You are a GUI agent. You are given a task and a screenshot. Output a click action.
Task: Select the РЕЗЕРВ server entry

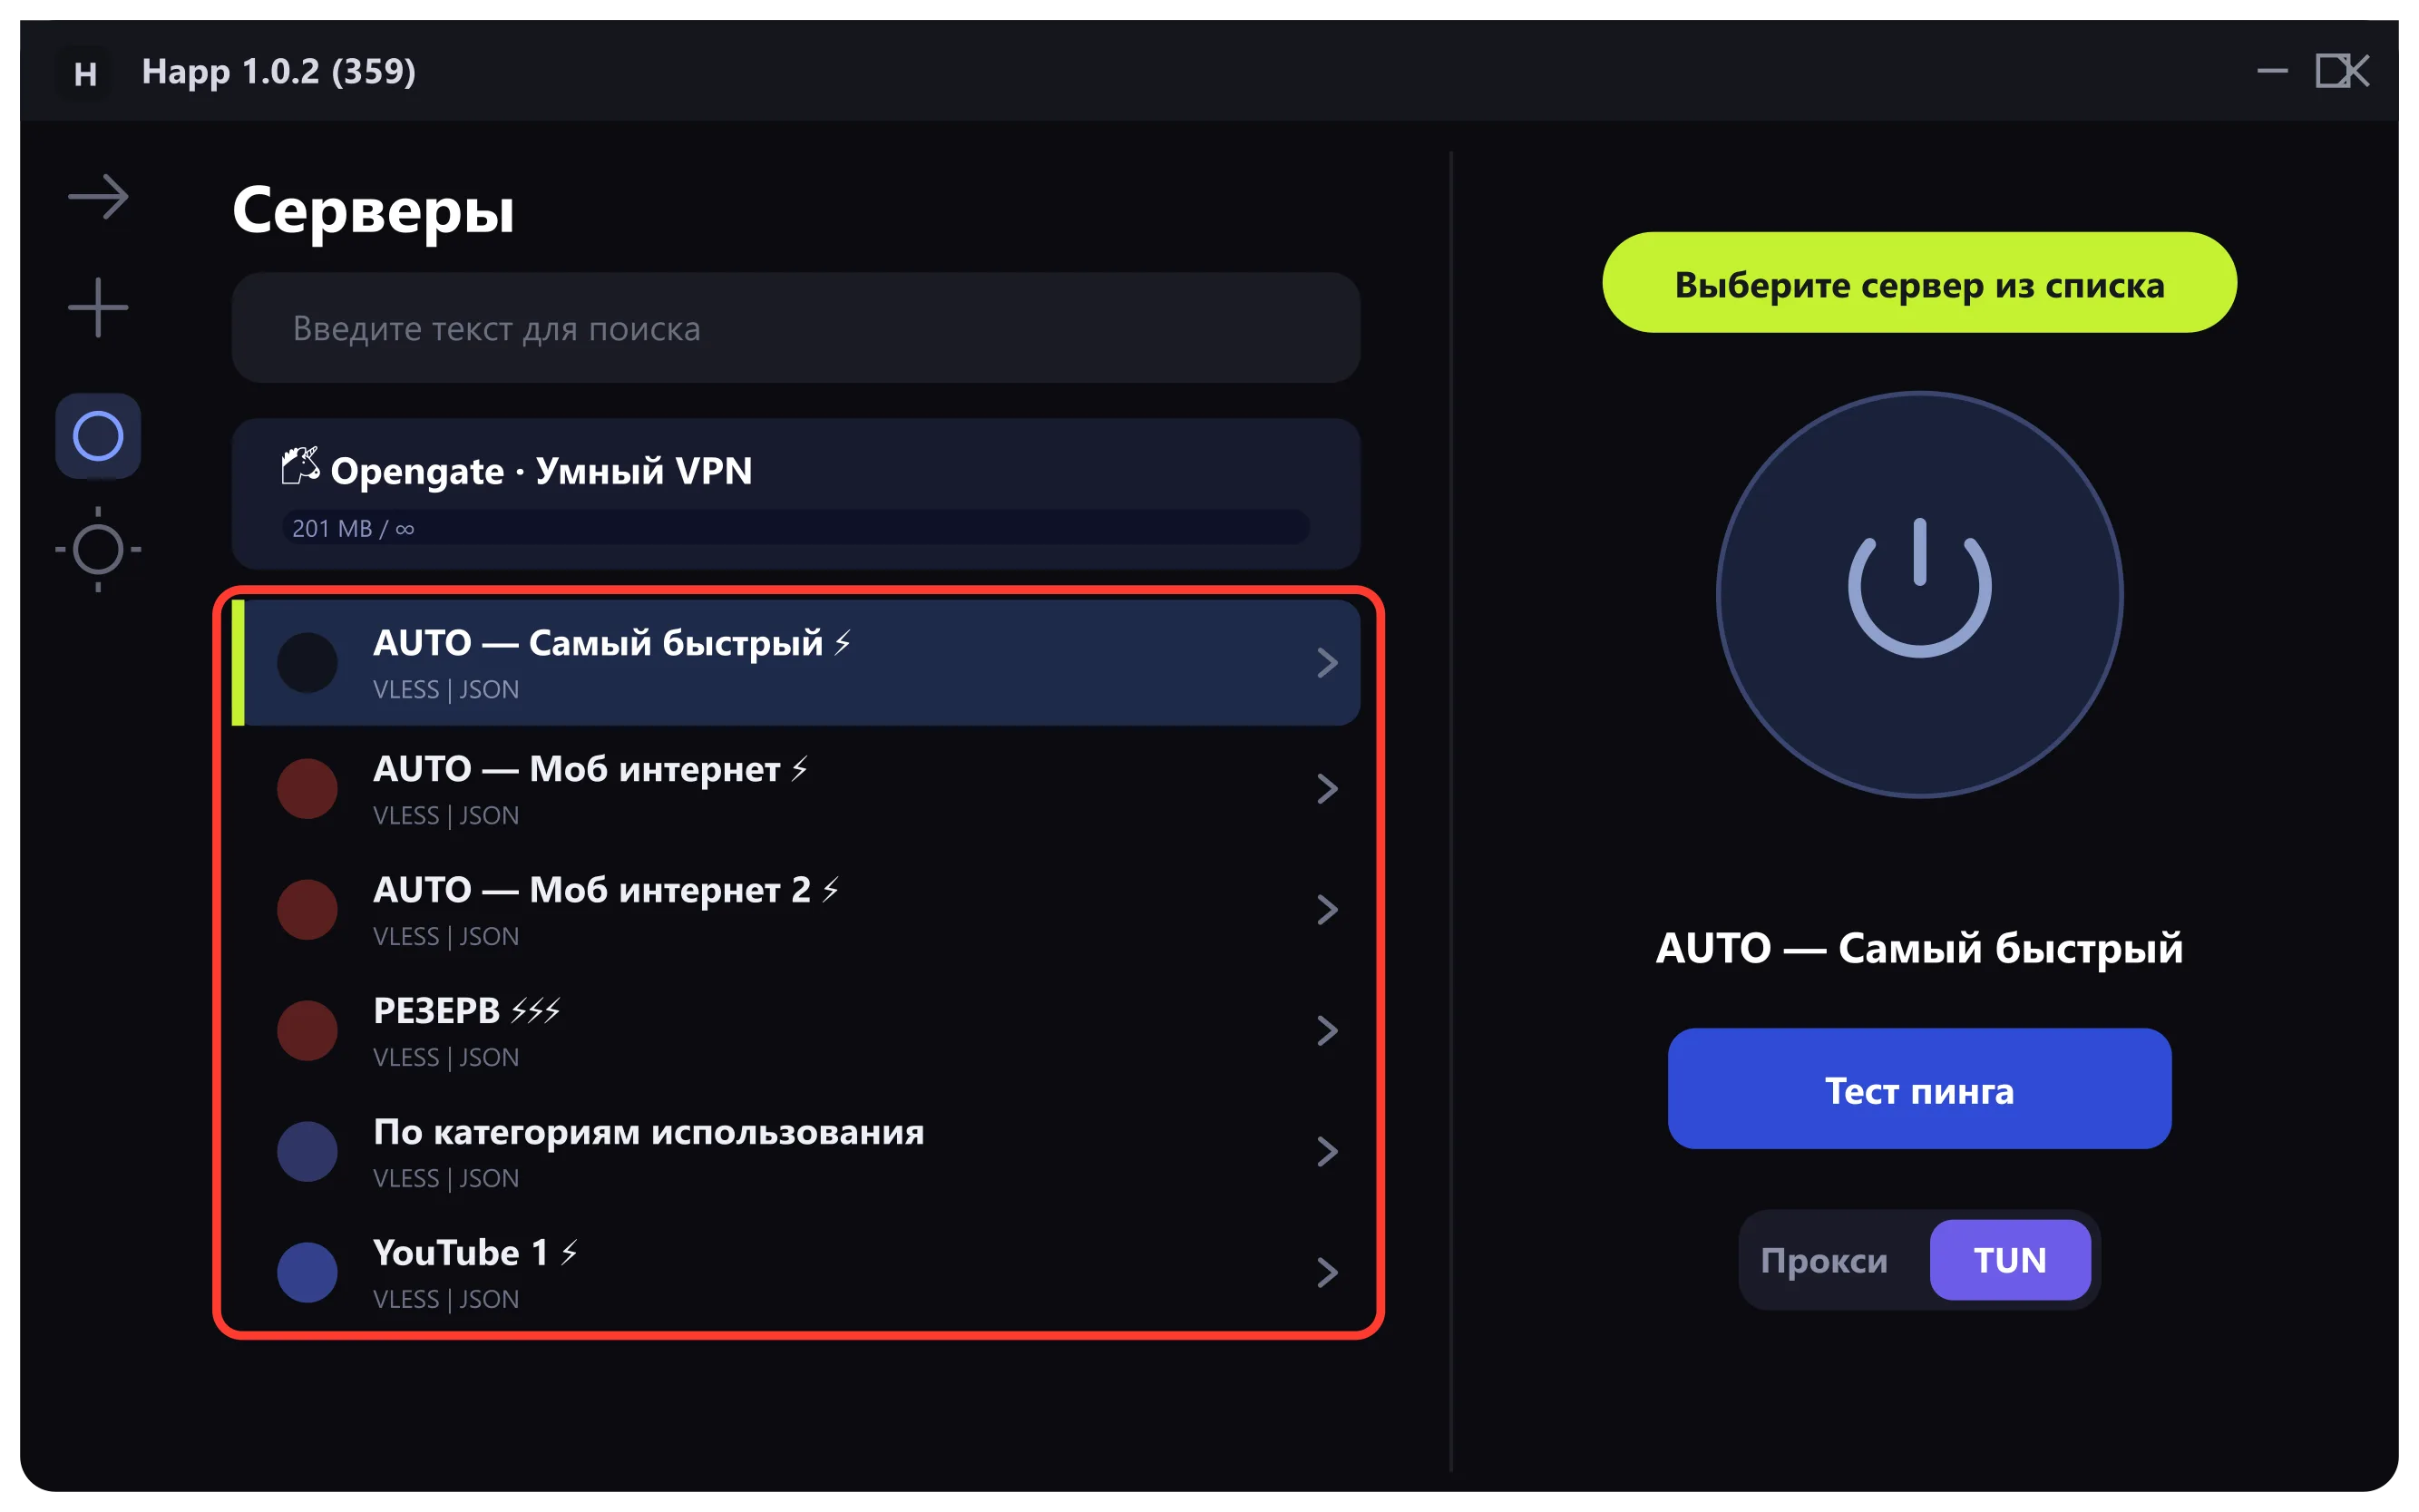pyautogui.click(x=796, y=1031)
